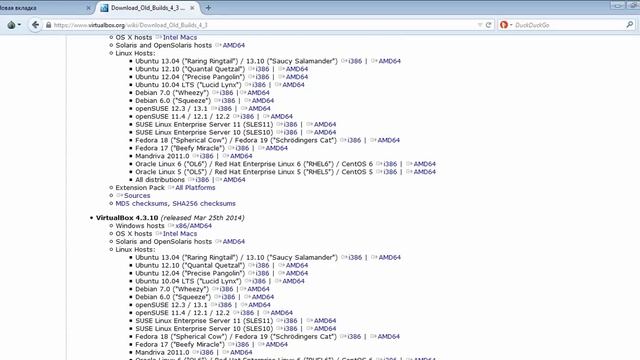Open AMD64 link for Mandriva 2011.0 upper list
This screenshot has width=640, height=360.
click(x=241, y=156)
